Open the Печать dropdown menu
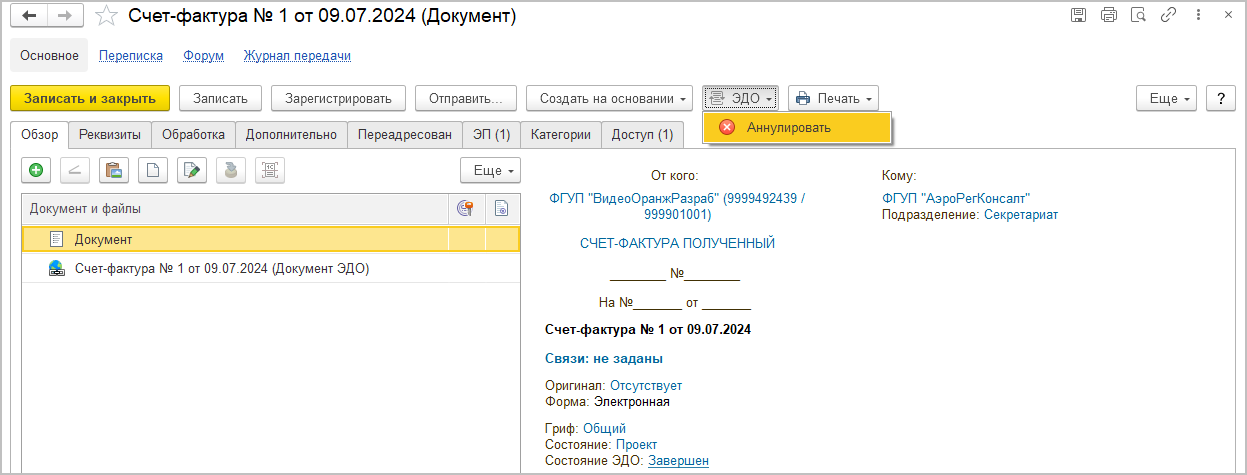Screen dimensions: 1247x475 tap(833, 98)
